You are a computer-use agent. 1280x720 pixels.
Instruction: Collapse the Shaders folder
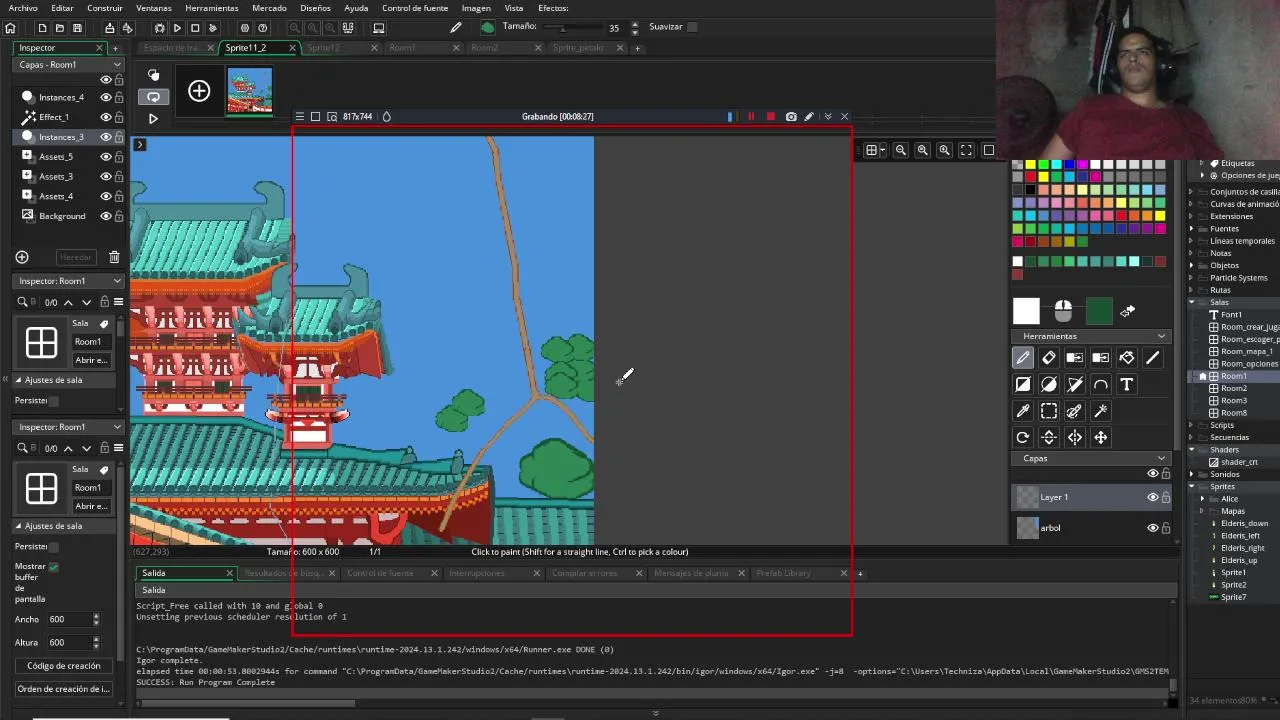coord(1192,450)
